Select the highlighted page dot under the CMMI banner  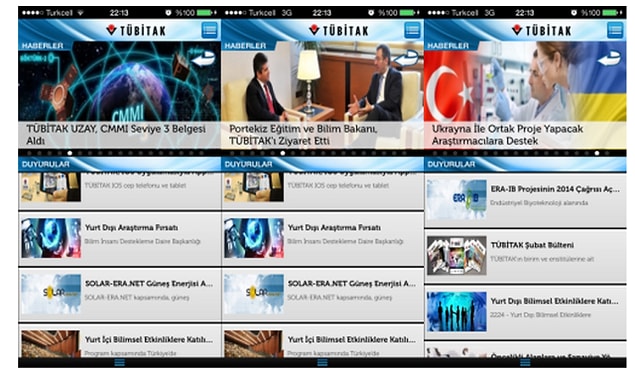pyautogui.click(x=70, y=153)
